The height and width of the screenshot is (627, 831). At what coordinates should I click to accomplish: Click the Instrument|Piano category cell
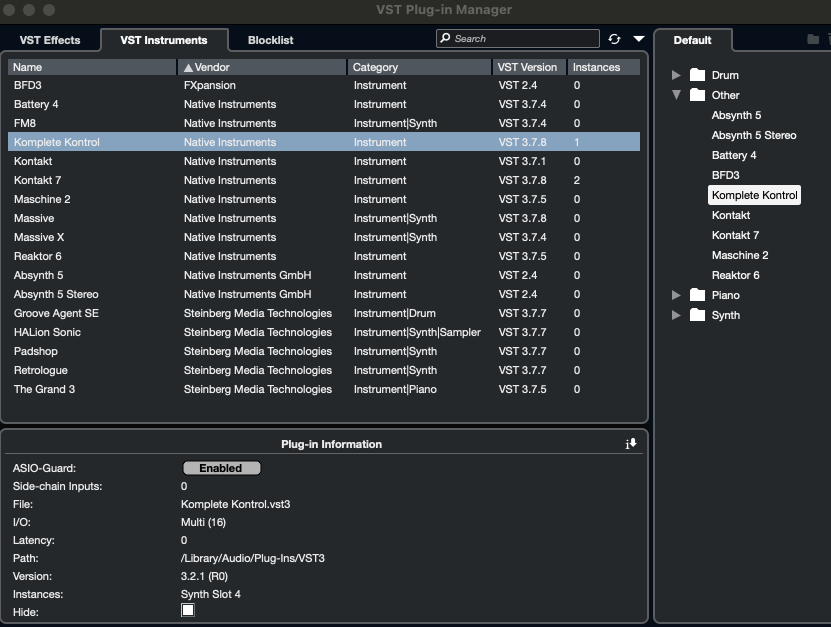395,390
